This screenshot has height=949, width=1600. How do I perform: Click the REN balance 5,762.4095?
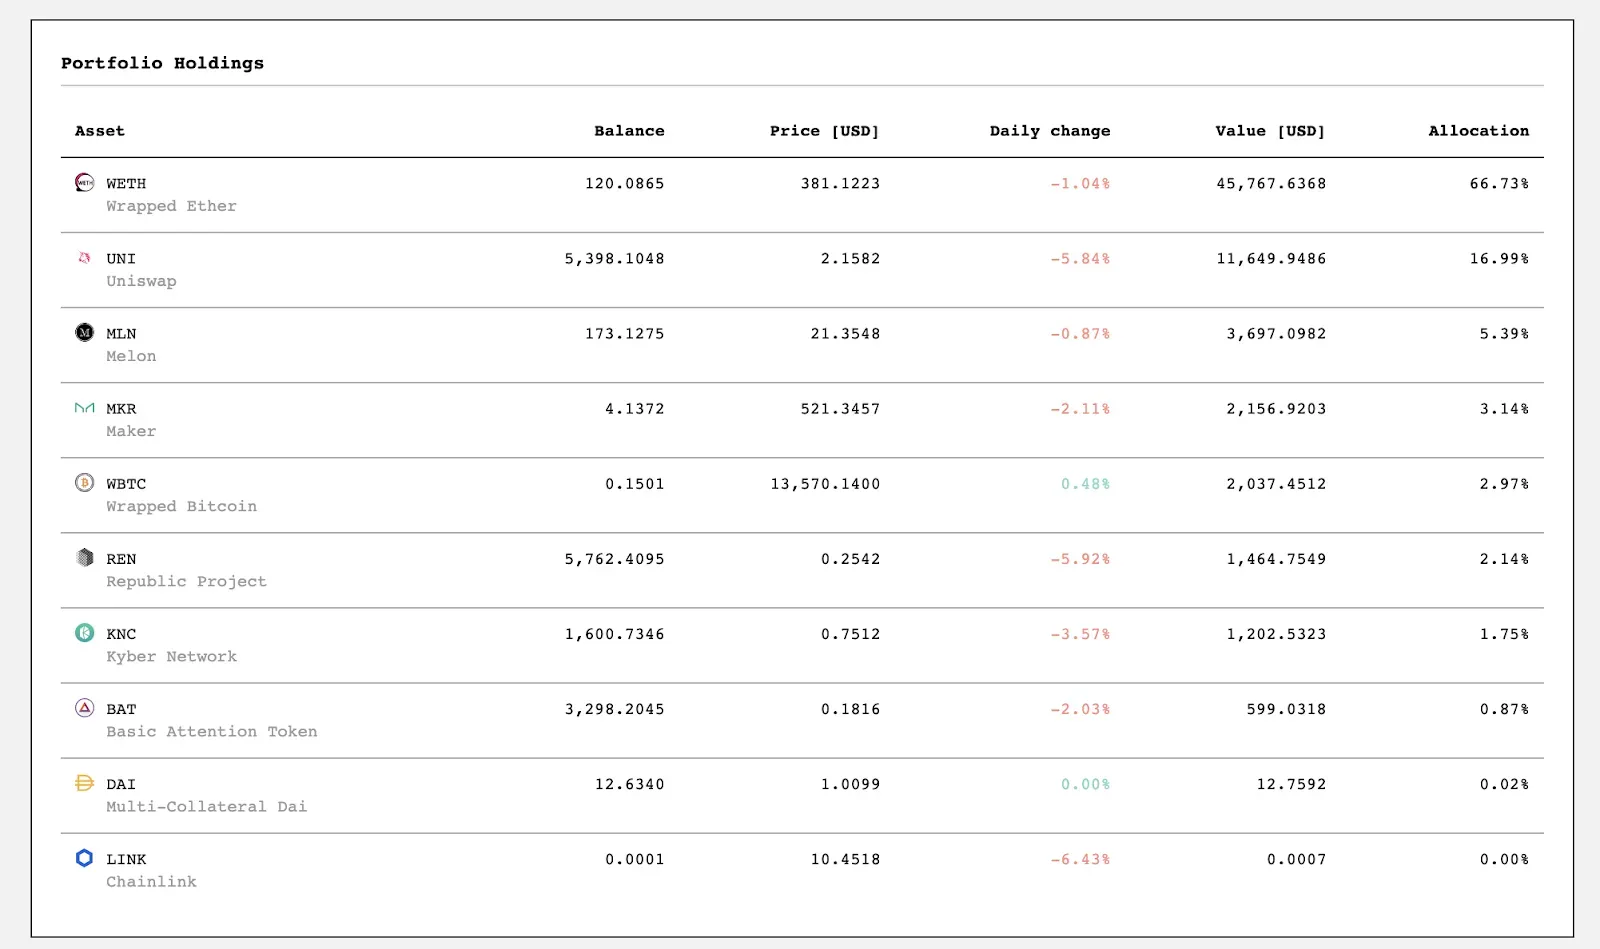pyautogui.click(x=615, y=559)
